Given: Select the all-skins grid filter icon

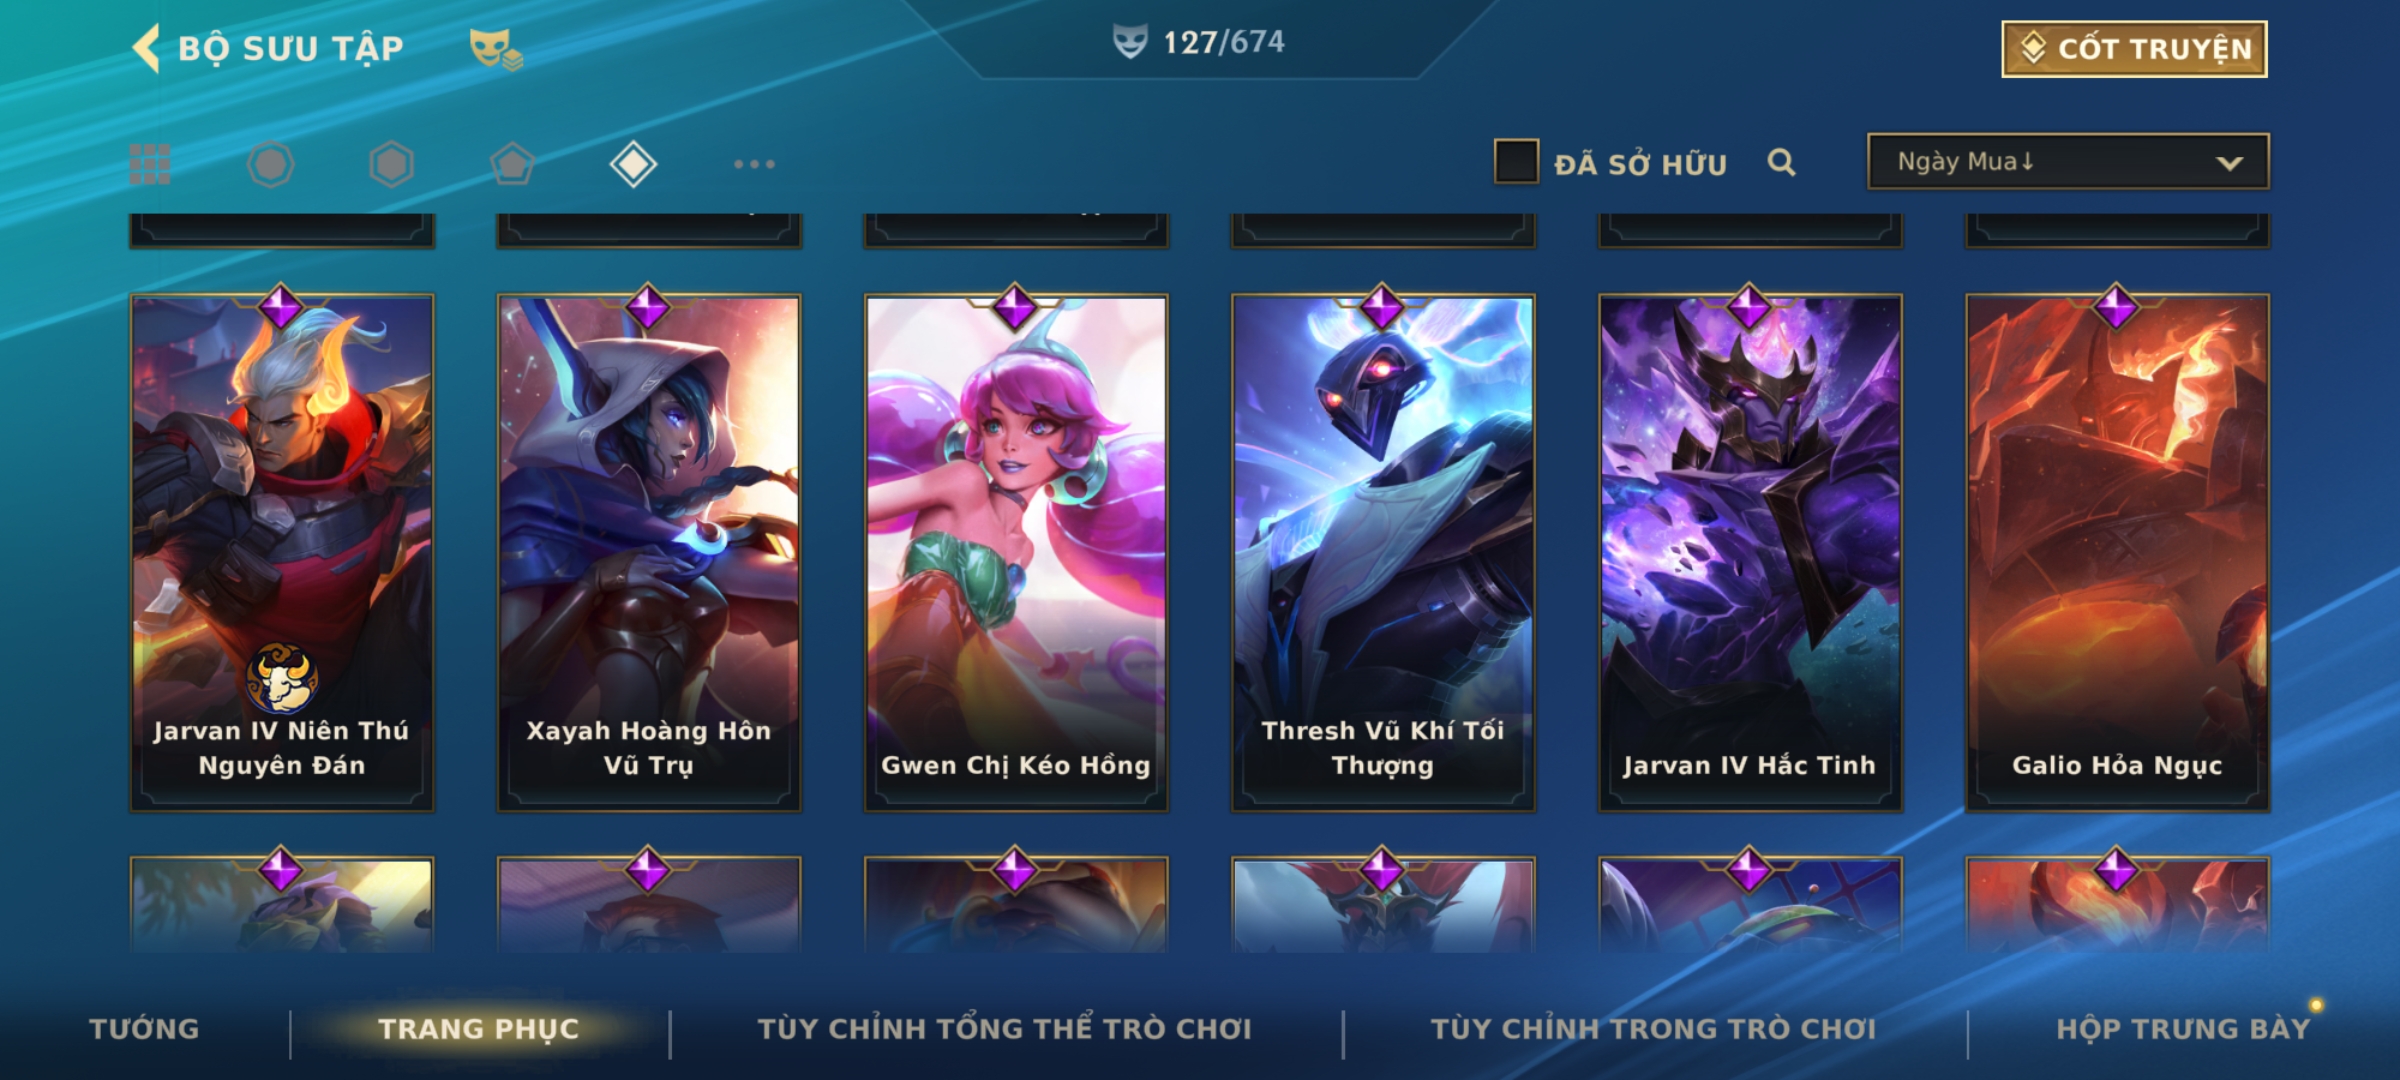Looking at the screenshot, I should [150, 164].
